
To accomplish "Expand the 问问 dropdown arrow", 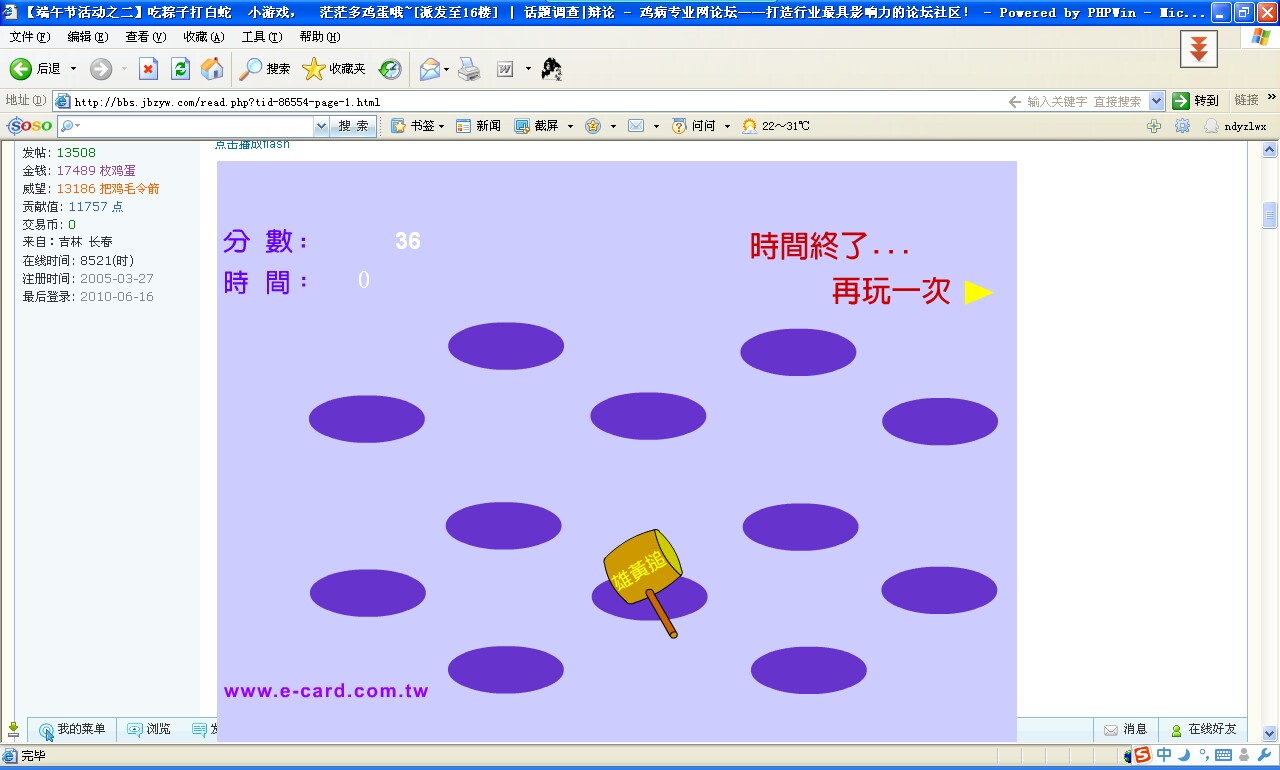I will pos(727,126).
